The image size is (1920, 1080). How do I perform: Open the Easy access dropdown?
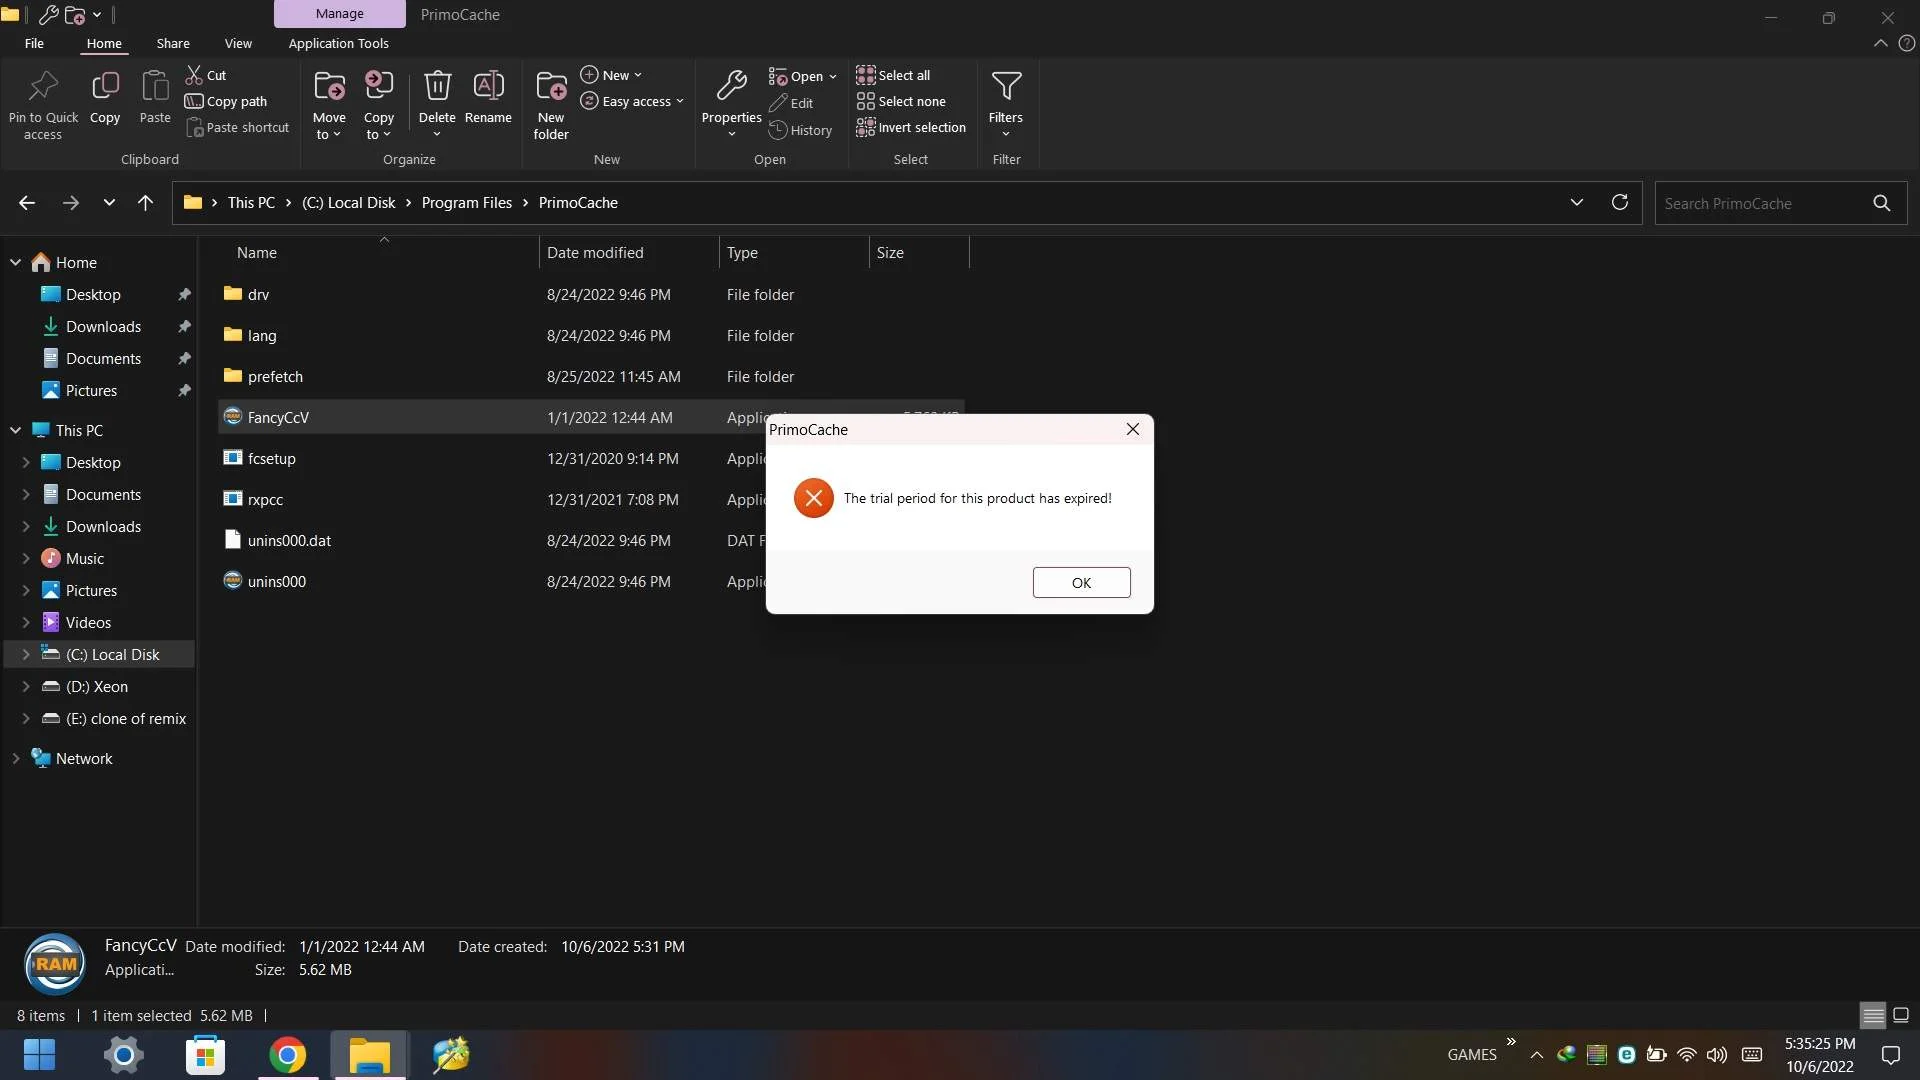coord(632,101)
